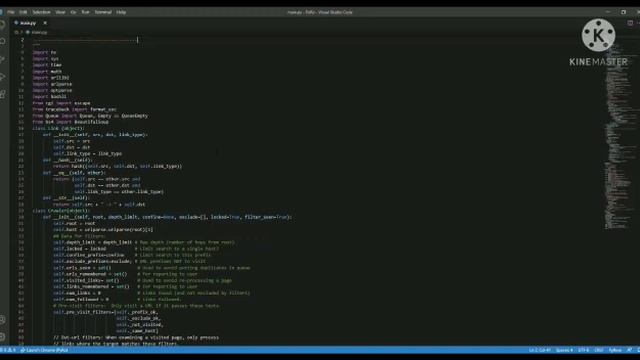
Task: Click the UTF-8 encoding status item
Action: point(584,350)
